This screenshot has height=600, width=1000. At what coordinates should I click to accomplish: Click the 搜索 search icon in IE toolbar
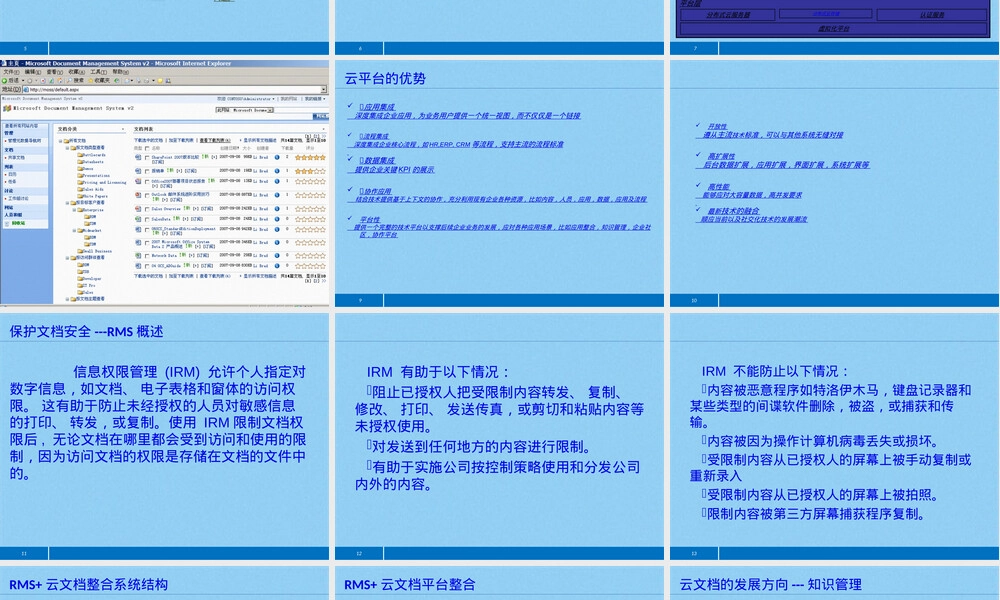[x=70, y=80]
